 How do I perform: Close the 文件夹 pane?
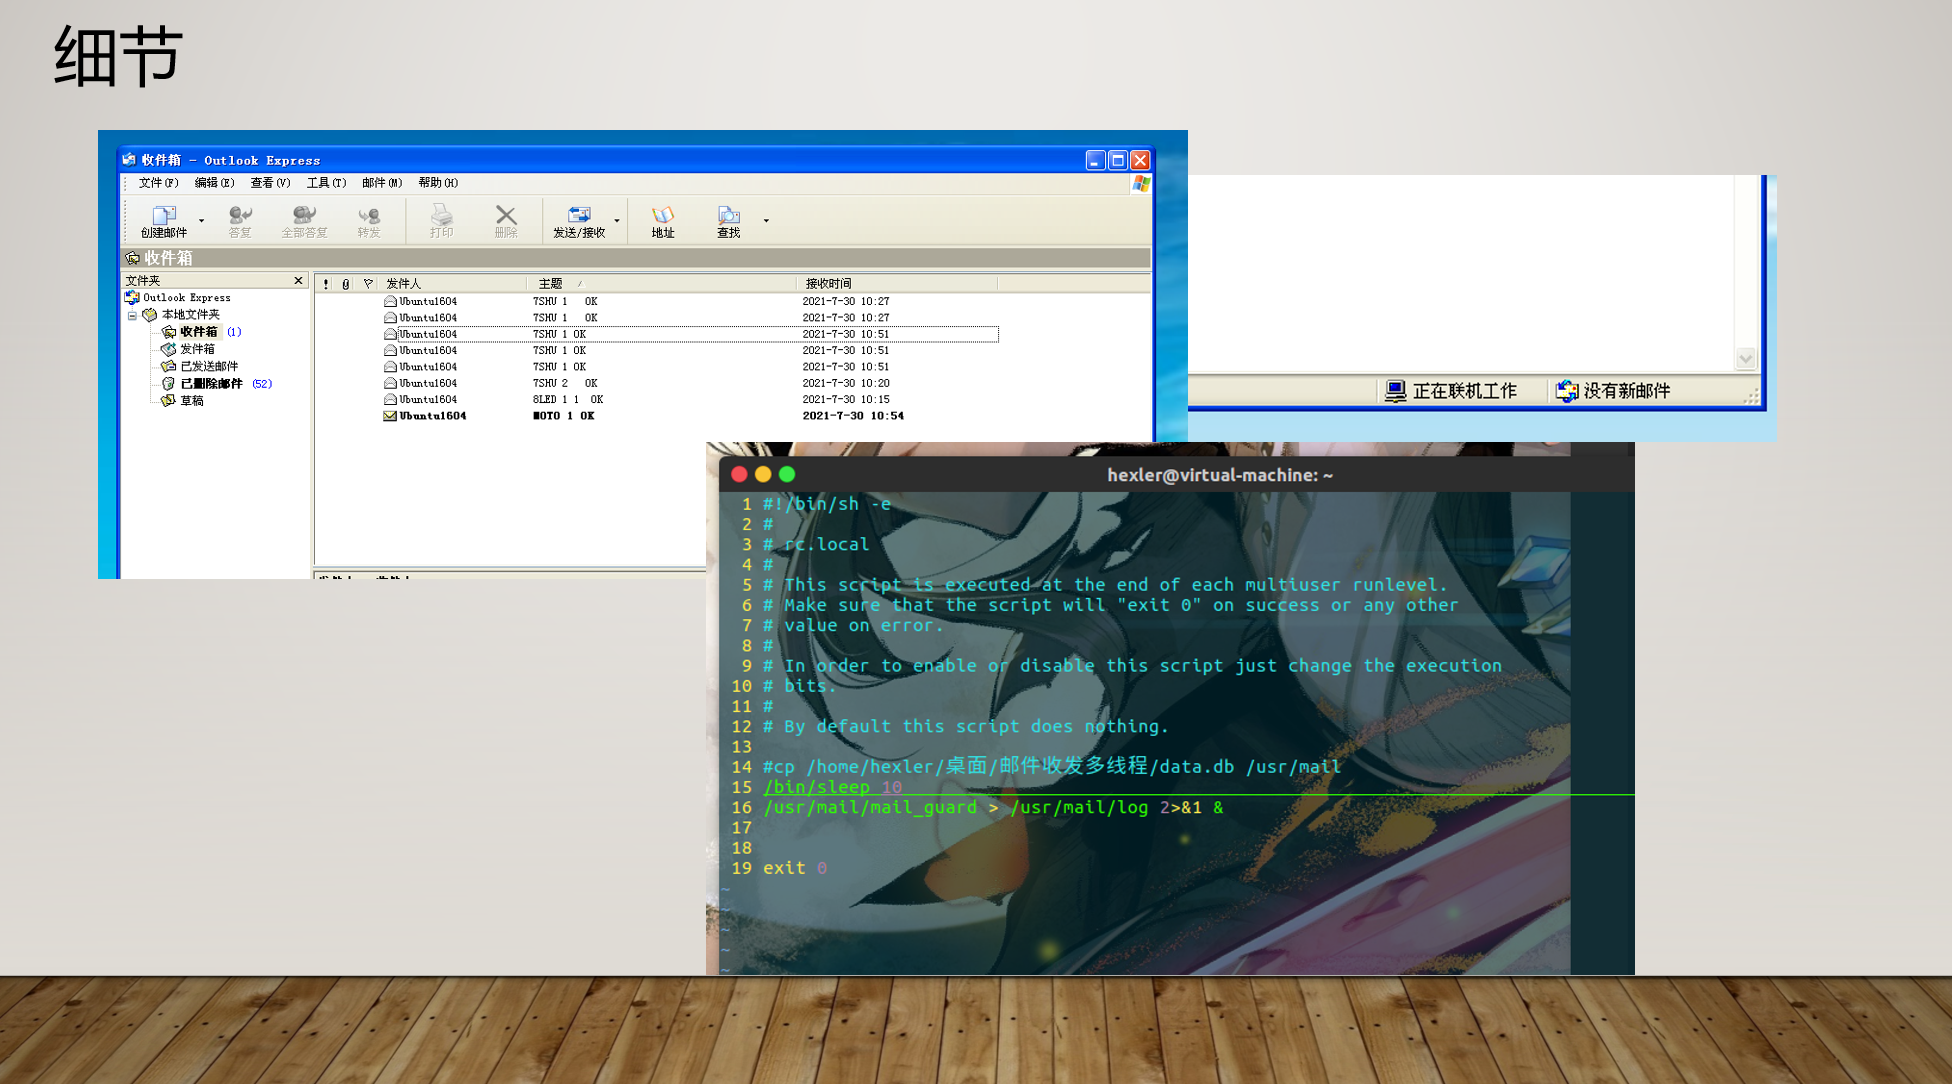point(298,281)
